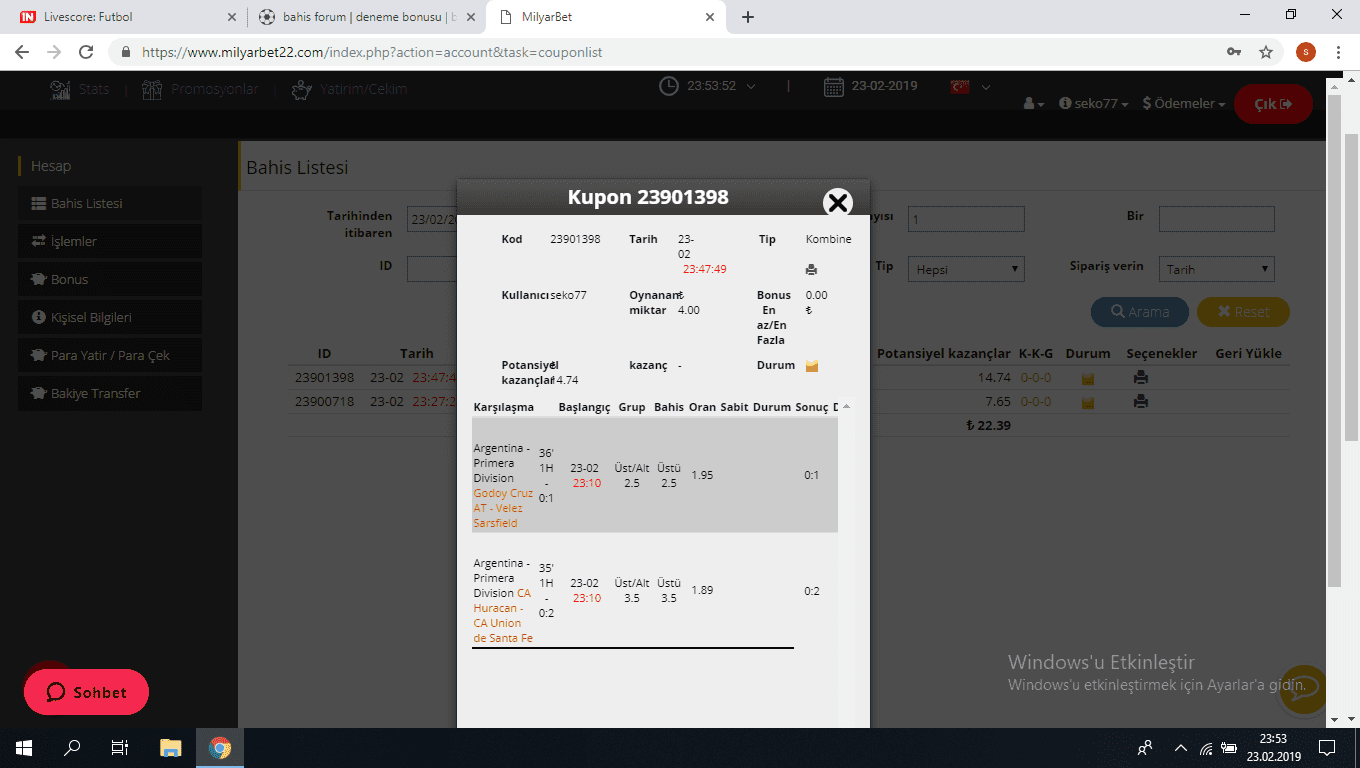
Task: Click the Oran value 1.89
Action: click(x=702, y=590)
